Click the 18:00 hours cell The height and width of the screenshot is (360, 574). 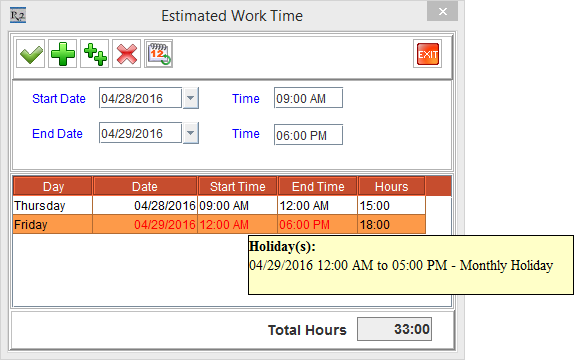pos(392,224)
